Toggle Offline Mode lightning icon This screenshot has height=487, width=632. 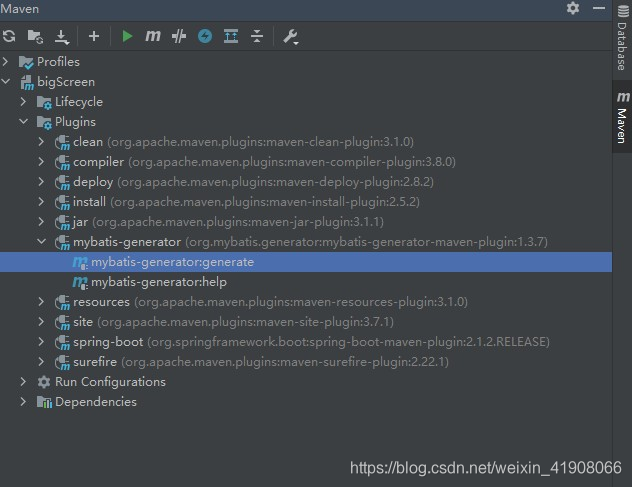click(205, 36)
